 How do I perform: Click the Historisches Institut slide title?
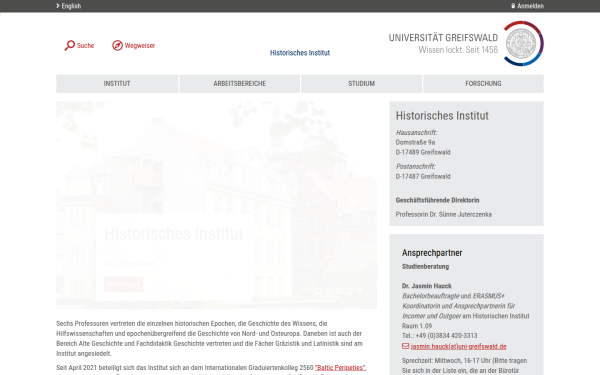pyautogui.click(x=174, y=233)
